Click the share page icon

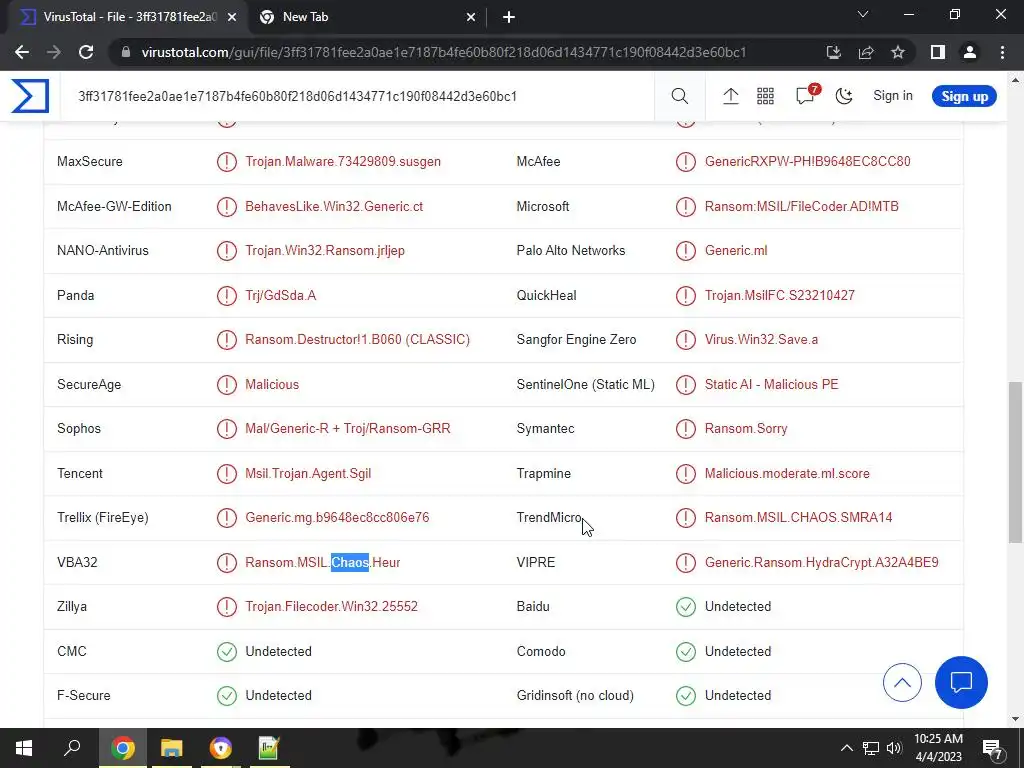[x=866, y=52]
